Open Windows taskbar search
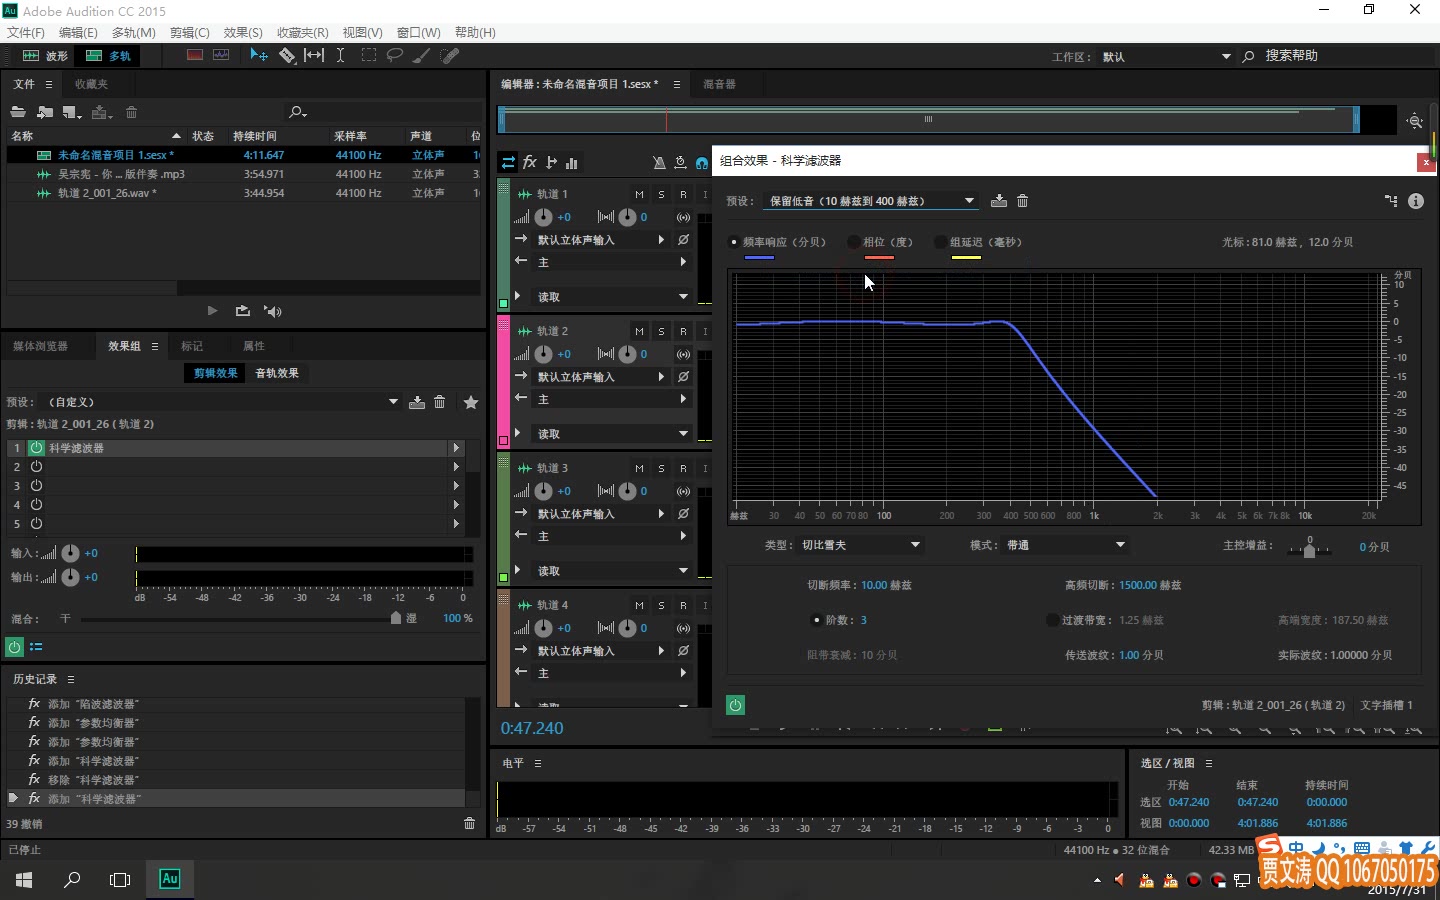Viewport: 1440px width, 900px height. (x=72, y=880)
